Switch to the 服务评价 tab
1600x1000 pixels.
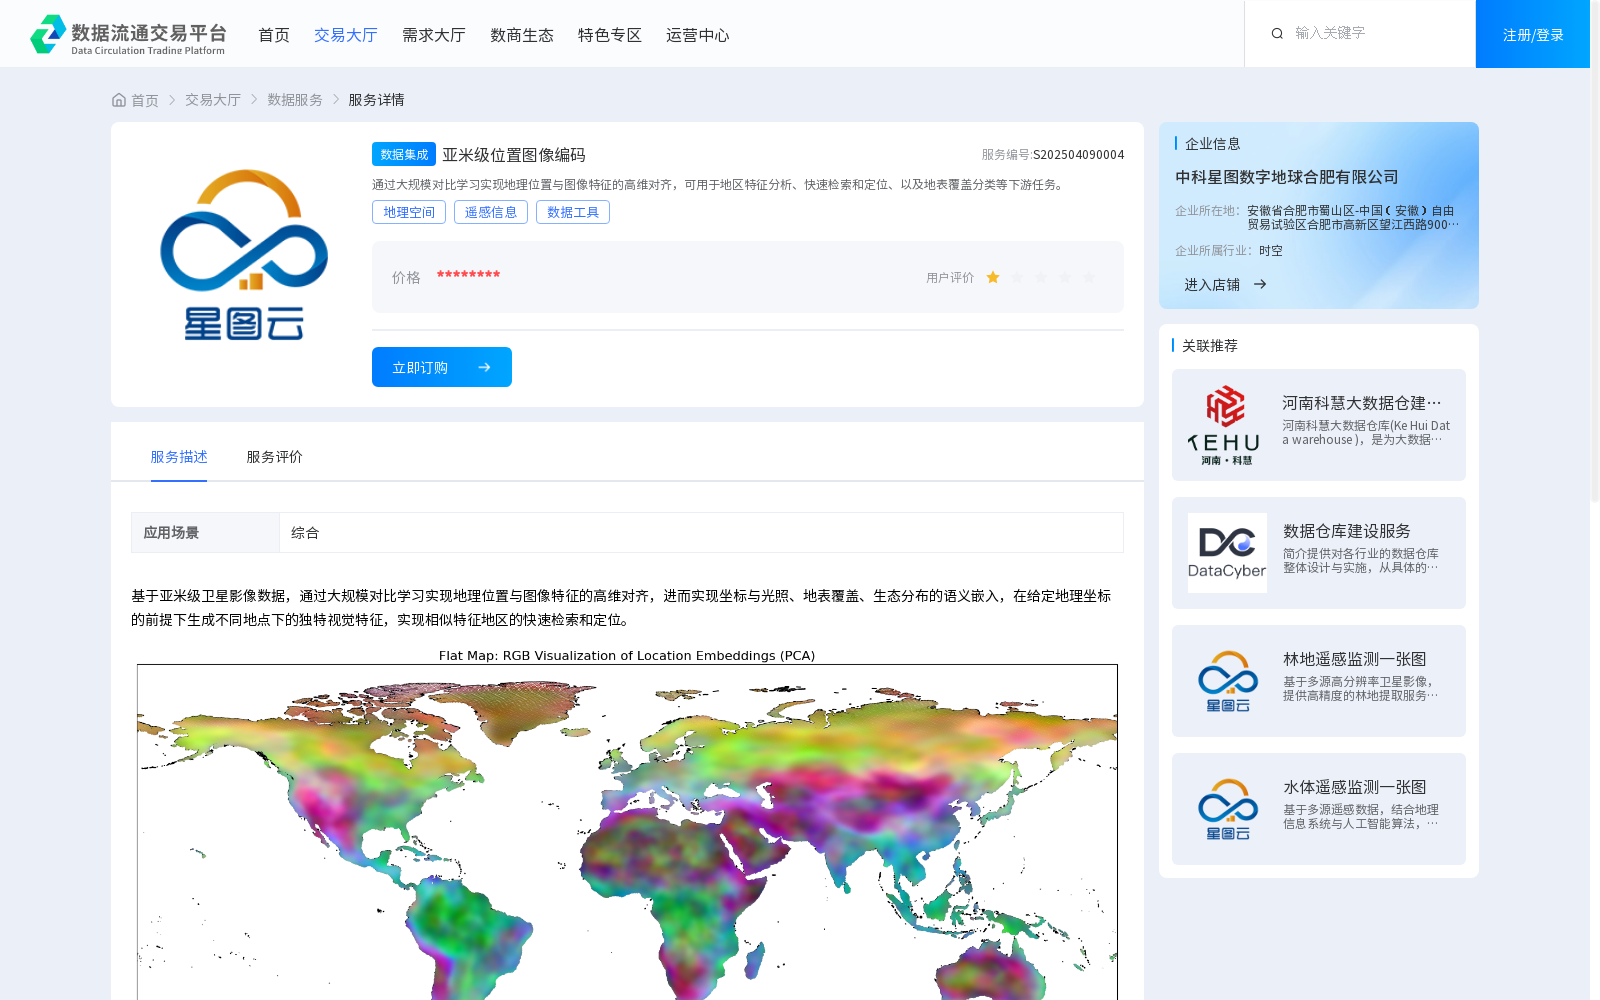click(x=275, y=457)
